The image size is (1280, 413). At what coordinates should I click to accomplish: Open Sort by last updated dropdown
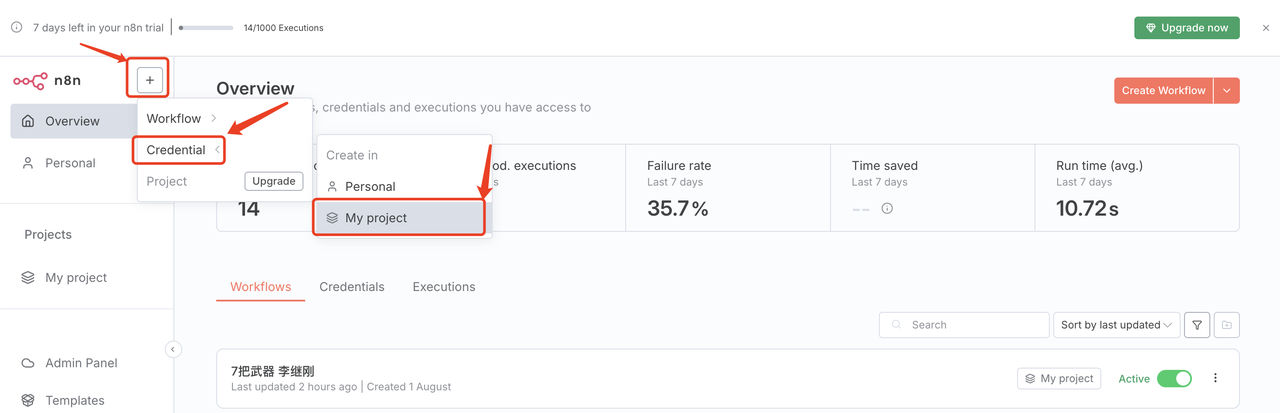(x=1116, y=325)
